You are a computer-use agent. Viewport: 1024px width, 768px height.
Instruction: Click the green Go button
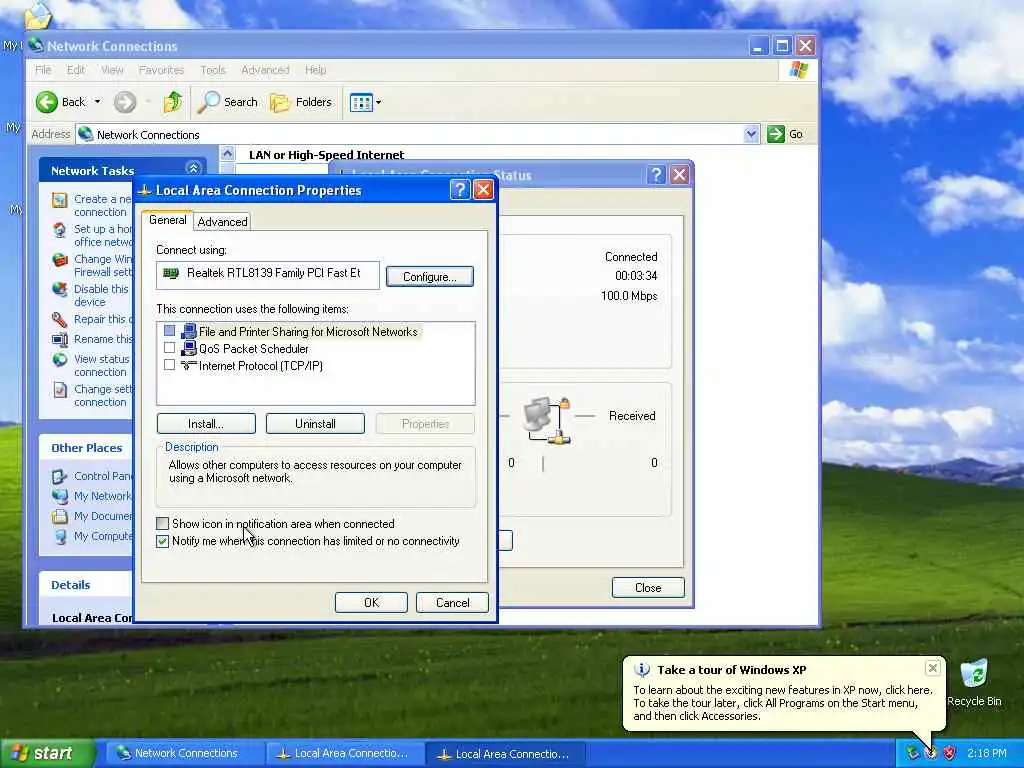pyautogui.click(x=786, y=135)
